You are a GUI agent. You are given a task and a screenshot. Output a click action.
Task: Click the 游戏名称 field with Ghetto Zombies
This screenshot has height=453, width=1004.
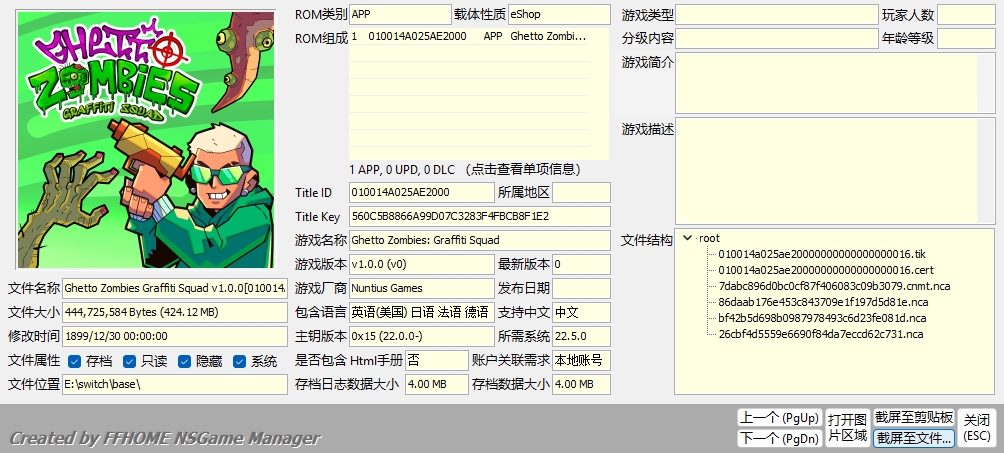point(480,240)
